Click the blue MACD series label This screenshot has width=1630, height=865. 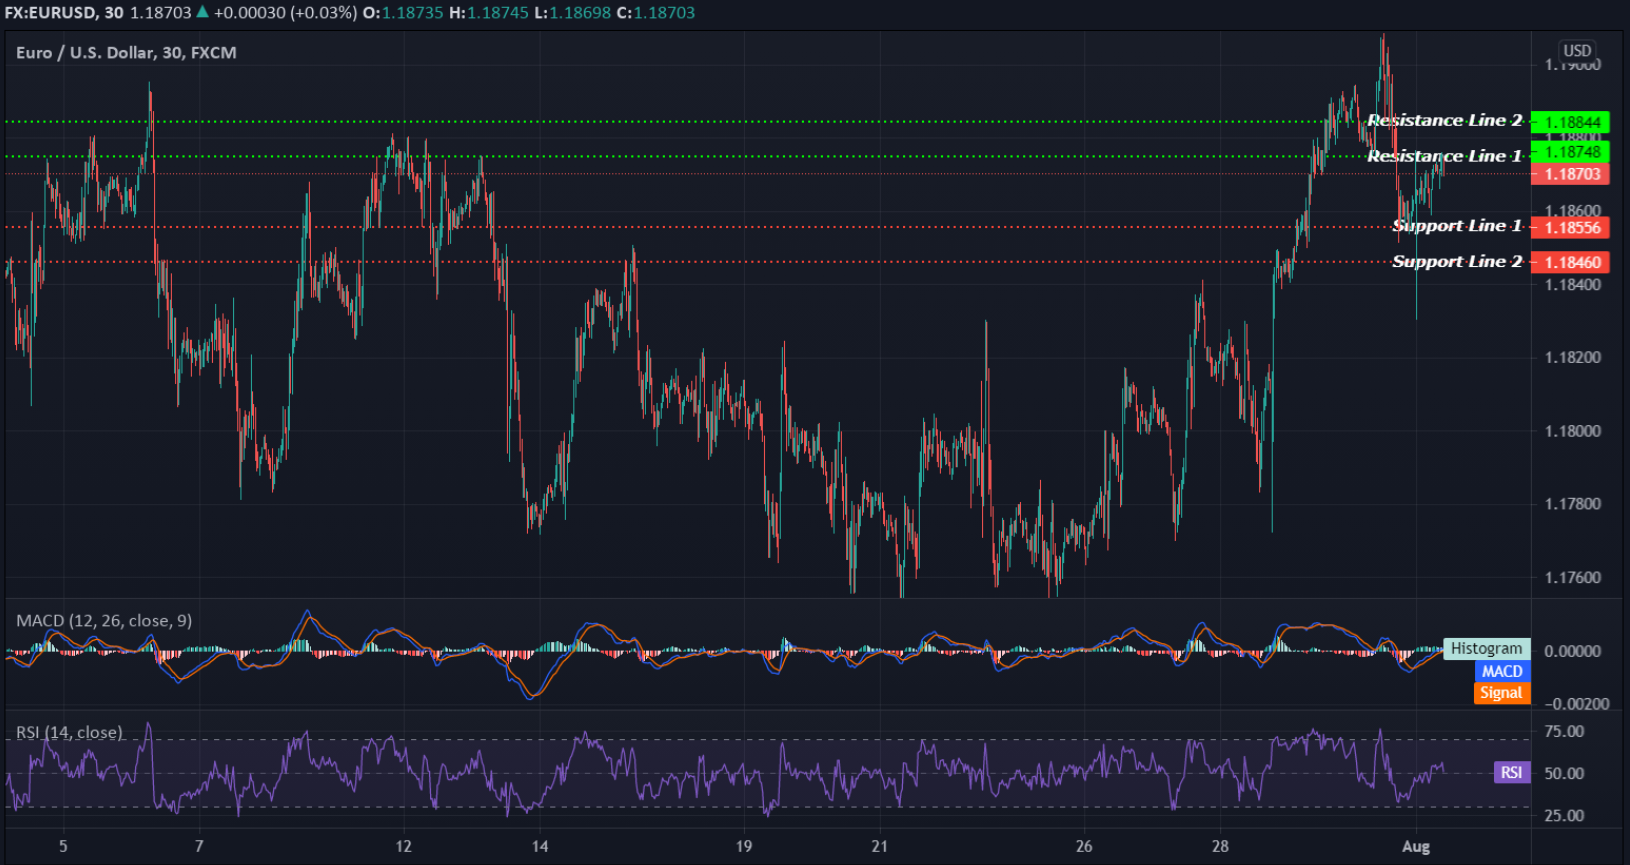[x=1502, y=671]
